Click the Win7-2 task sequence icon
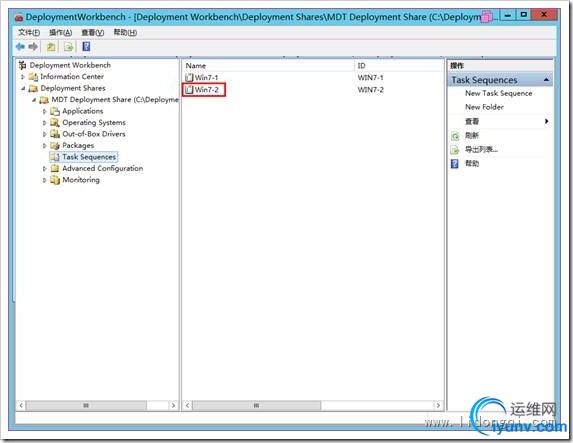The width and height of the screenshot is (573, 443). [x=189, y=90]
